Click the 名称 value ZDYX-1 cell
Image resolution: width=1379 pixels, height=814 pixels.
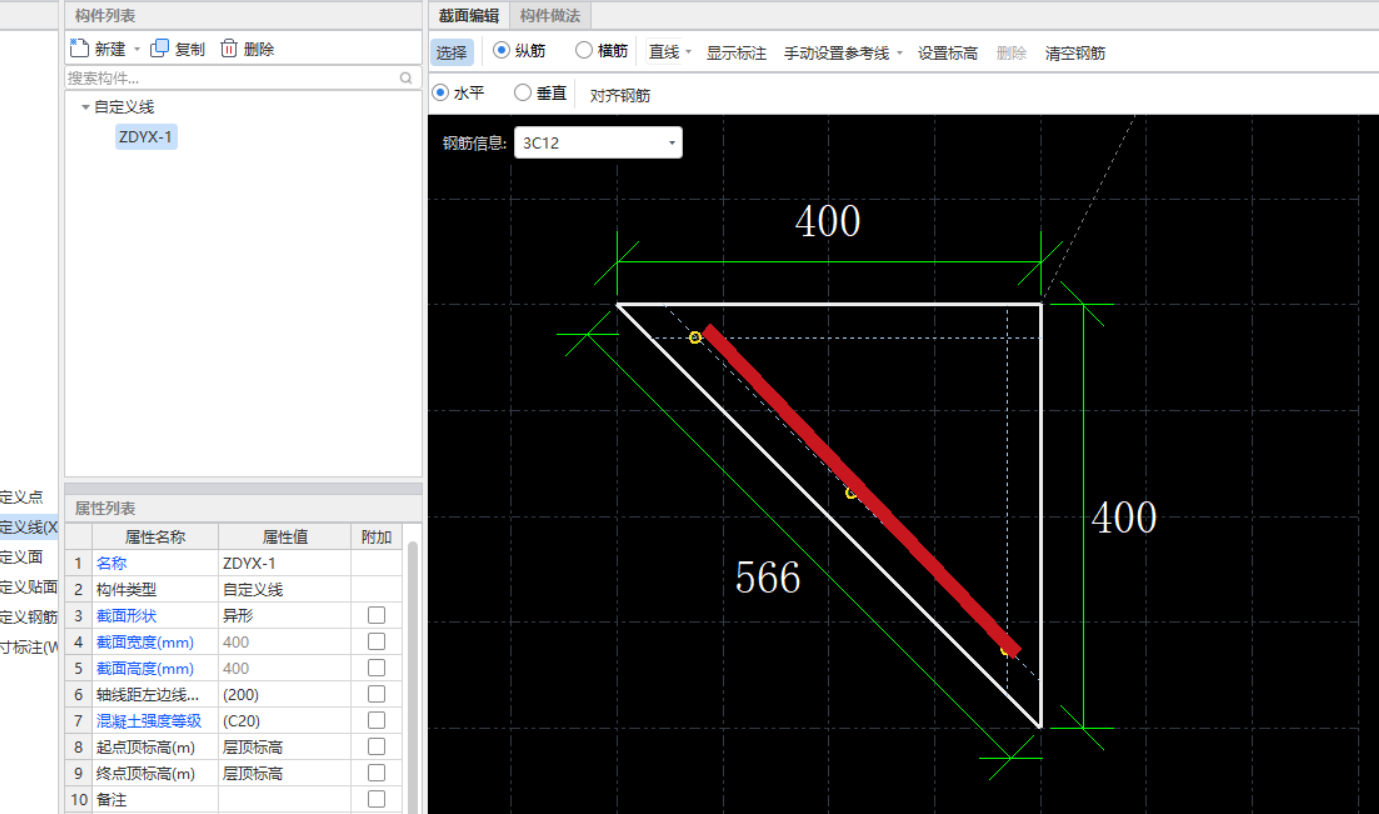(284, 563)
